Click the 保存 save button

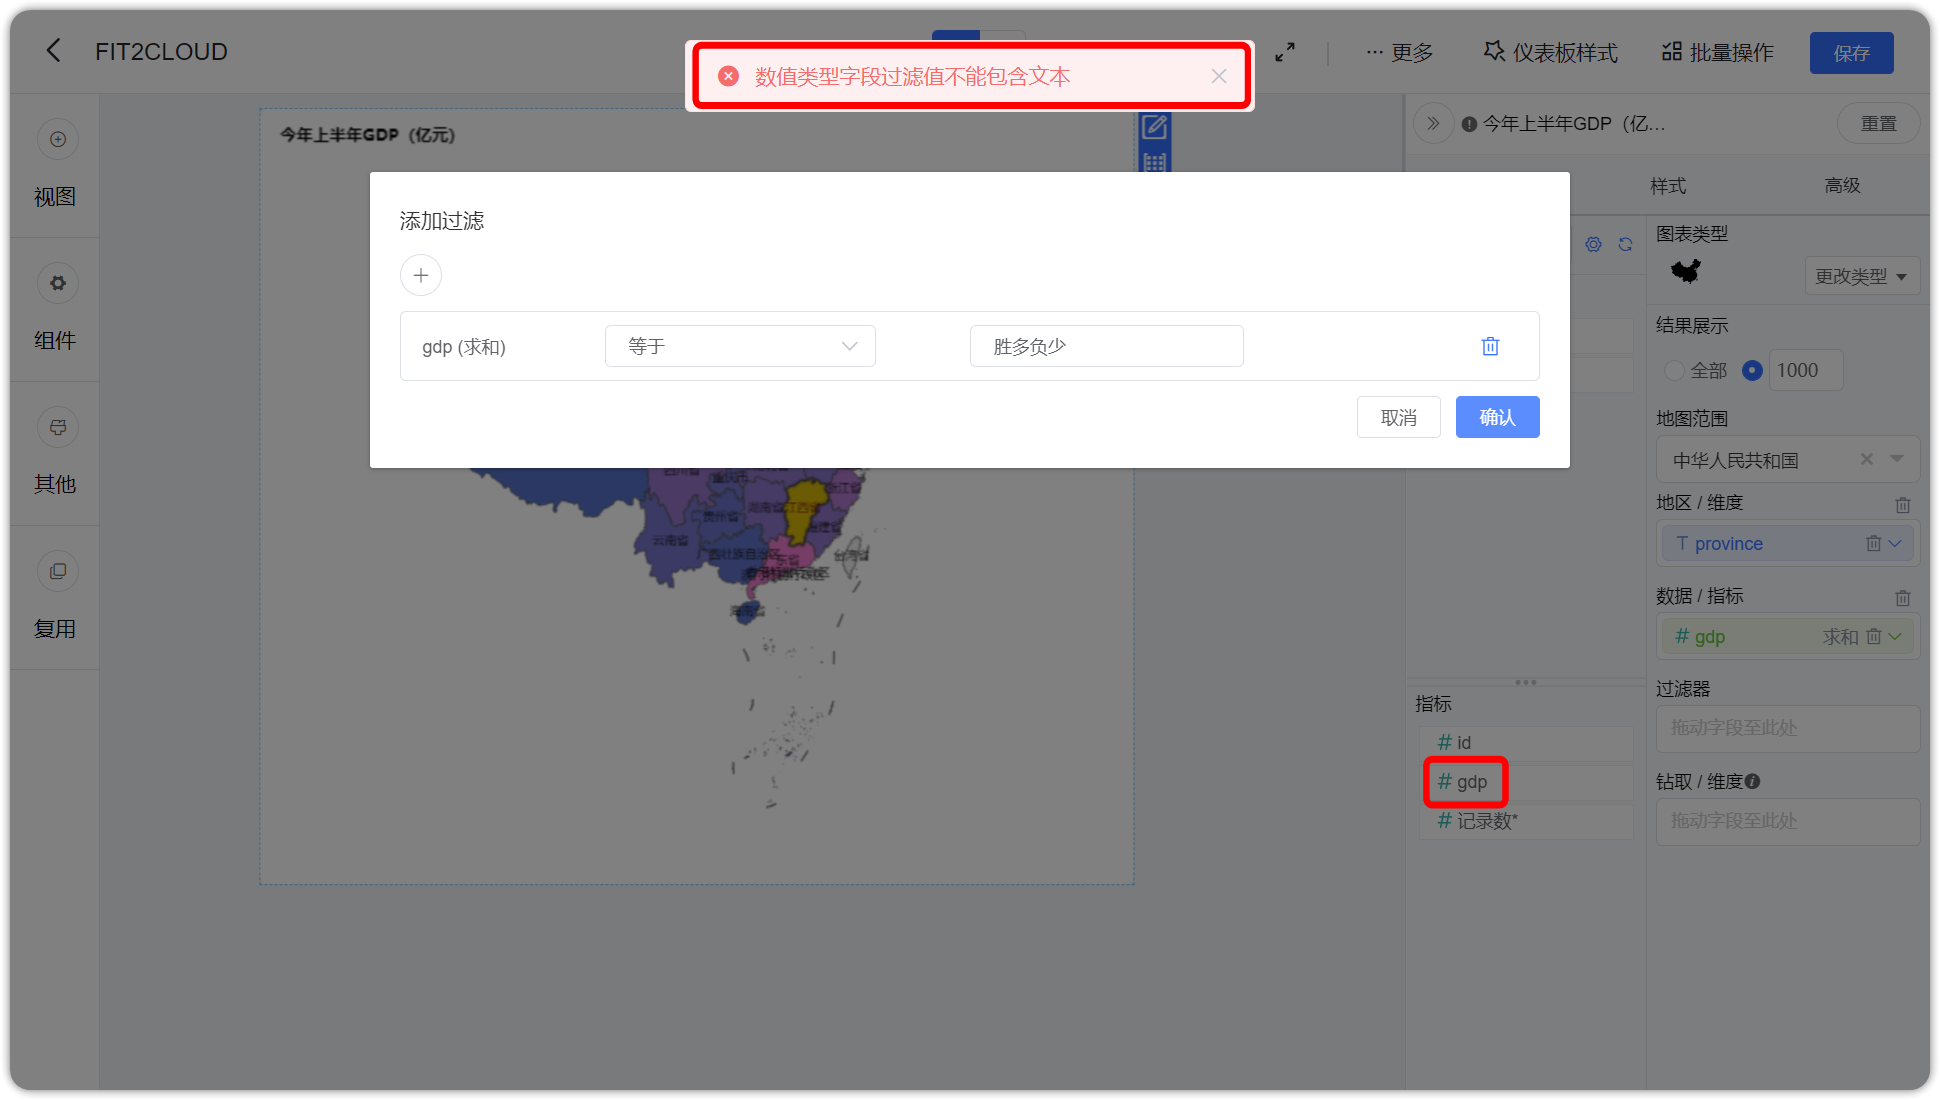point(1851,53)
